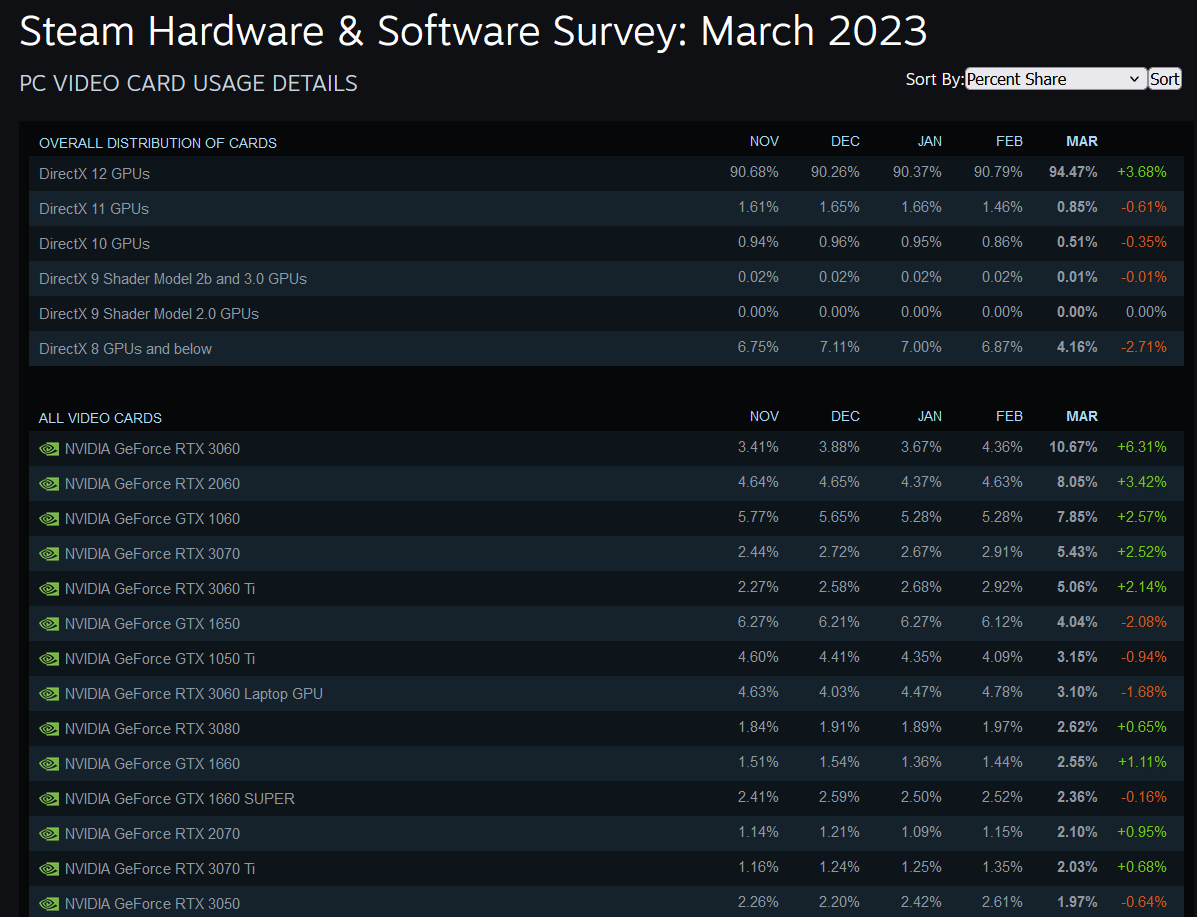Click the 90.68% NOV value for DirectX 12

(754, 173)
